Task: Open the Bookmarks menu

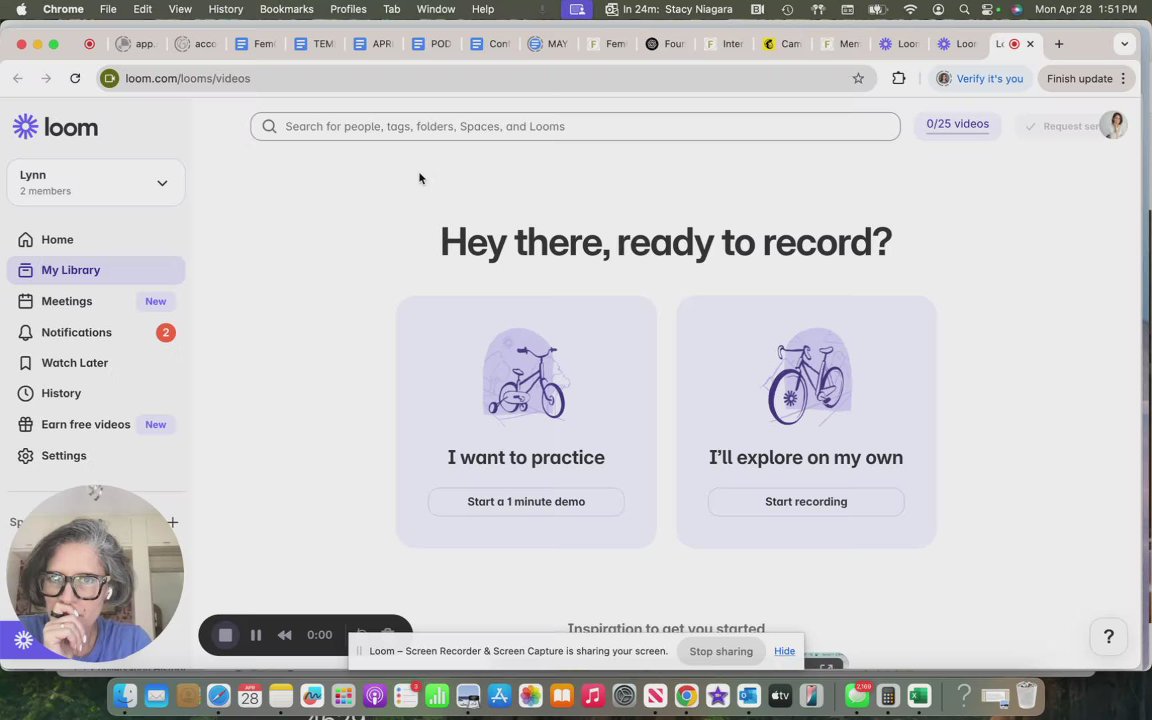Action: [286, 10]
